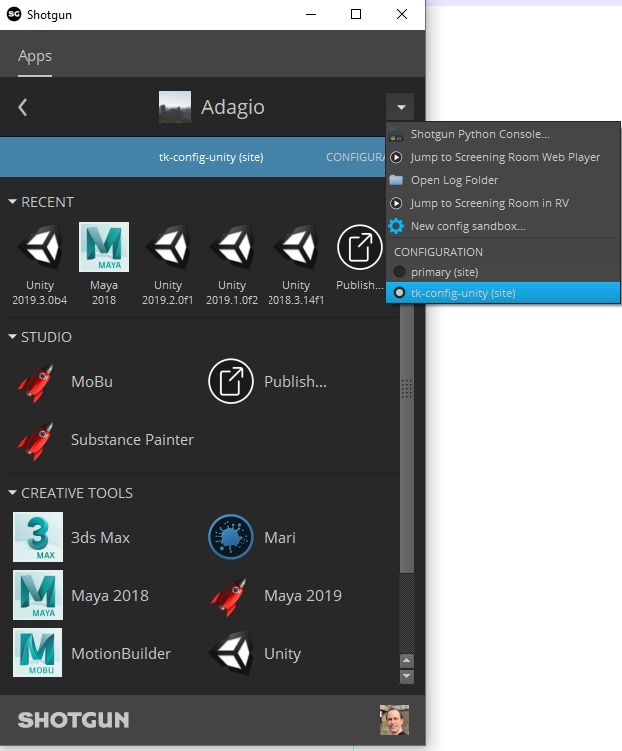Launch 3ds Max icon

pos(38,537)
